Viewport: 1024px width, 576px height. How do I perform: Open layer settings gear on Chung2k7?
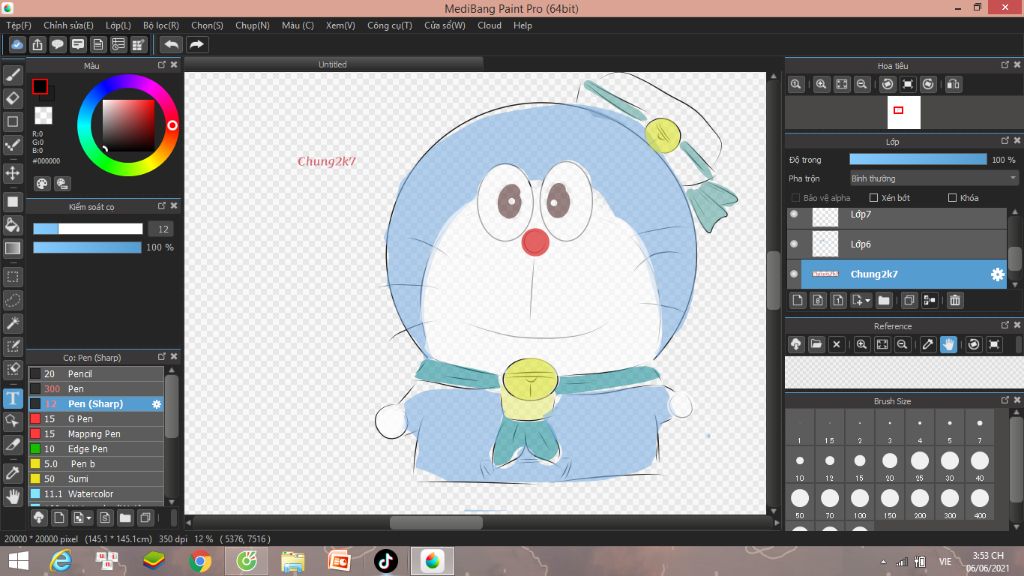(x=997, y=274)
